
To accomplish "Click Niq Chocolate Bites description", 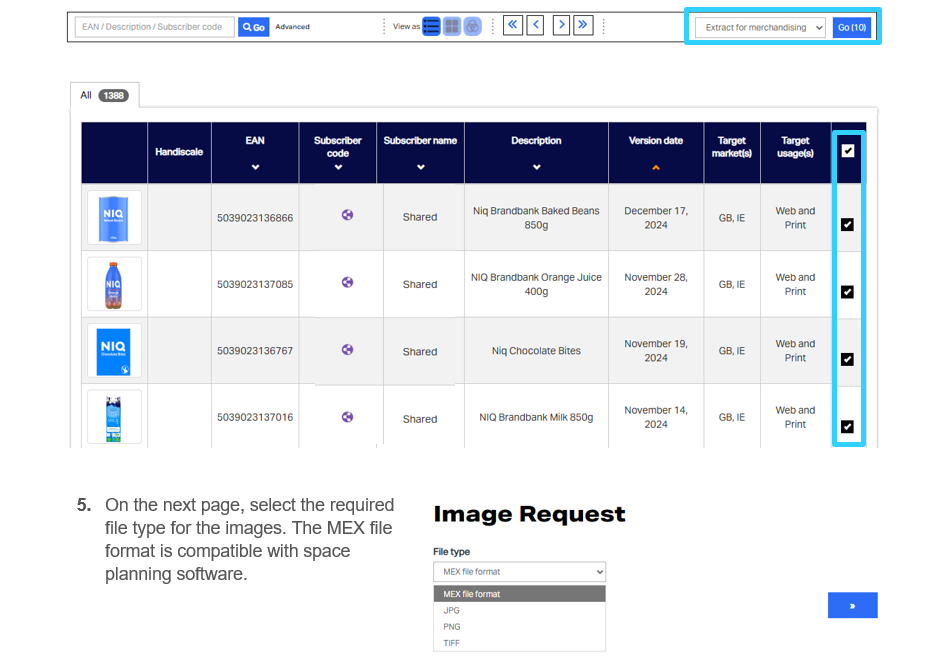I will point(536,351).
